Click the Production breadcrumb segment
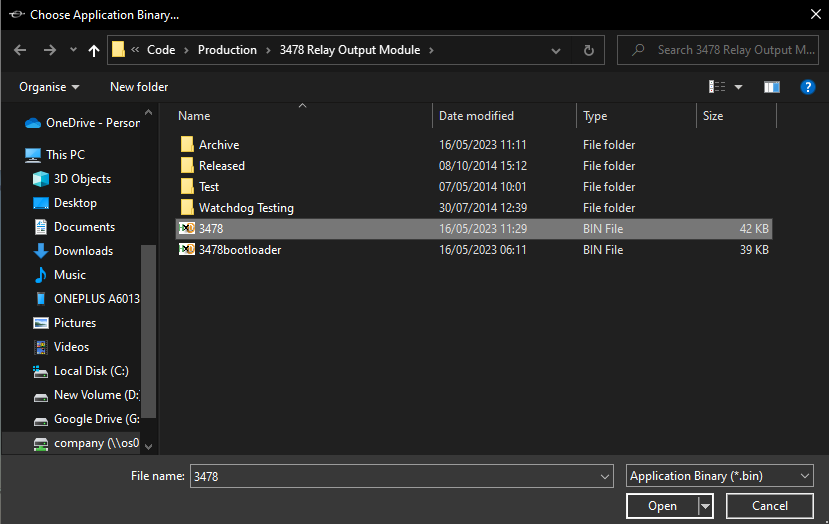This screenshot has height=524, width=829. point(227,50)
